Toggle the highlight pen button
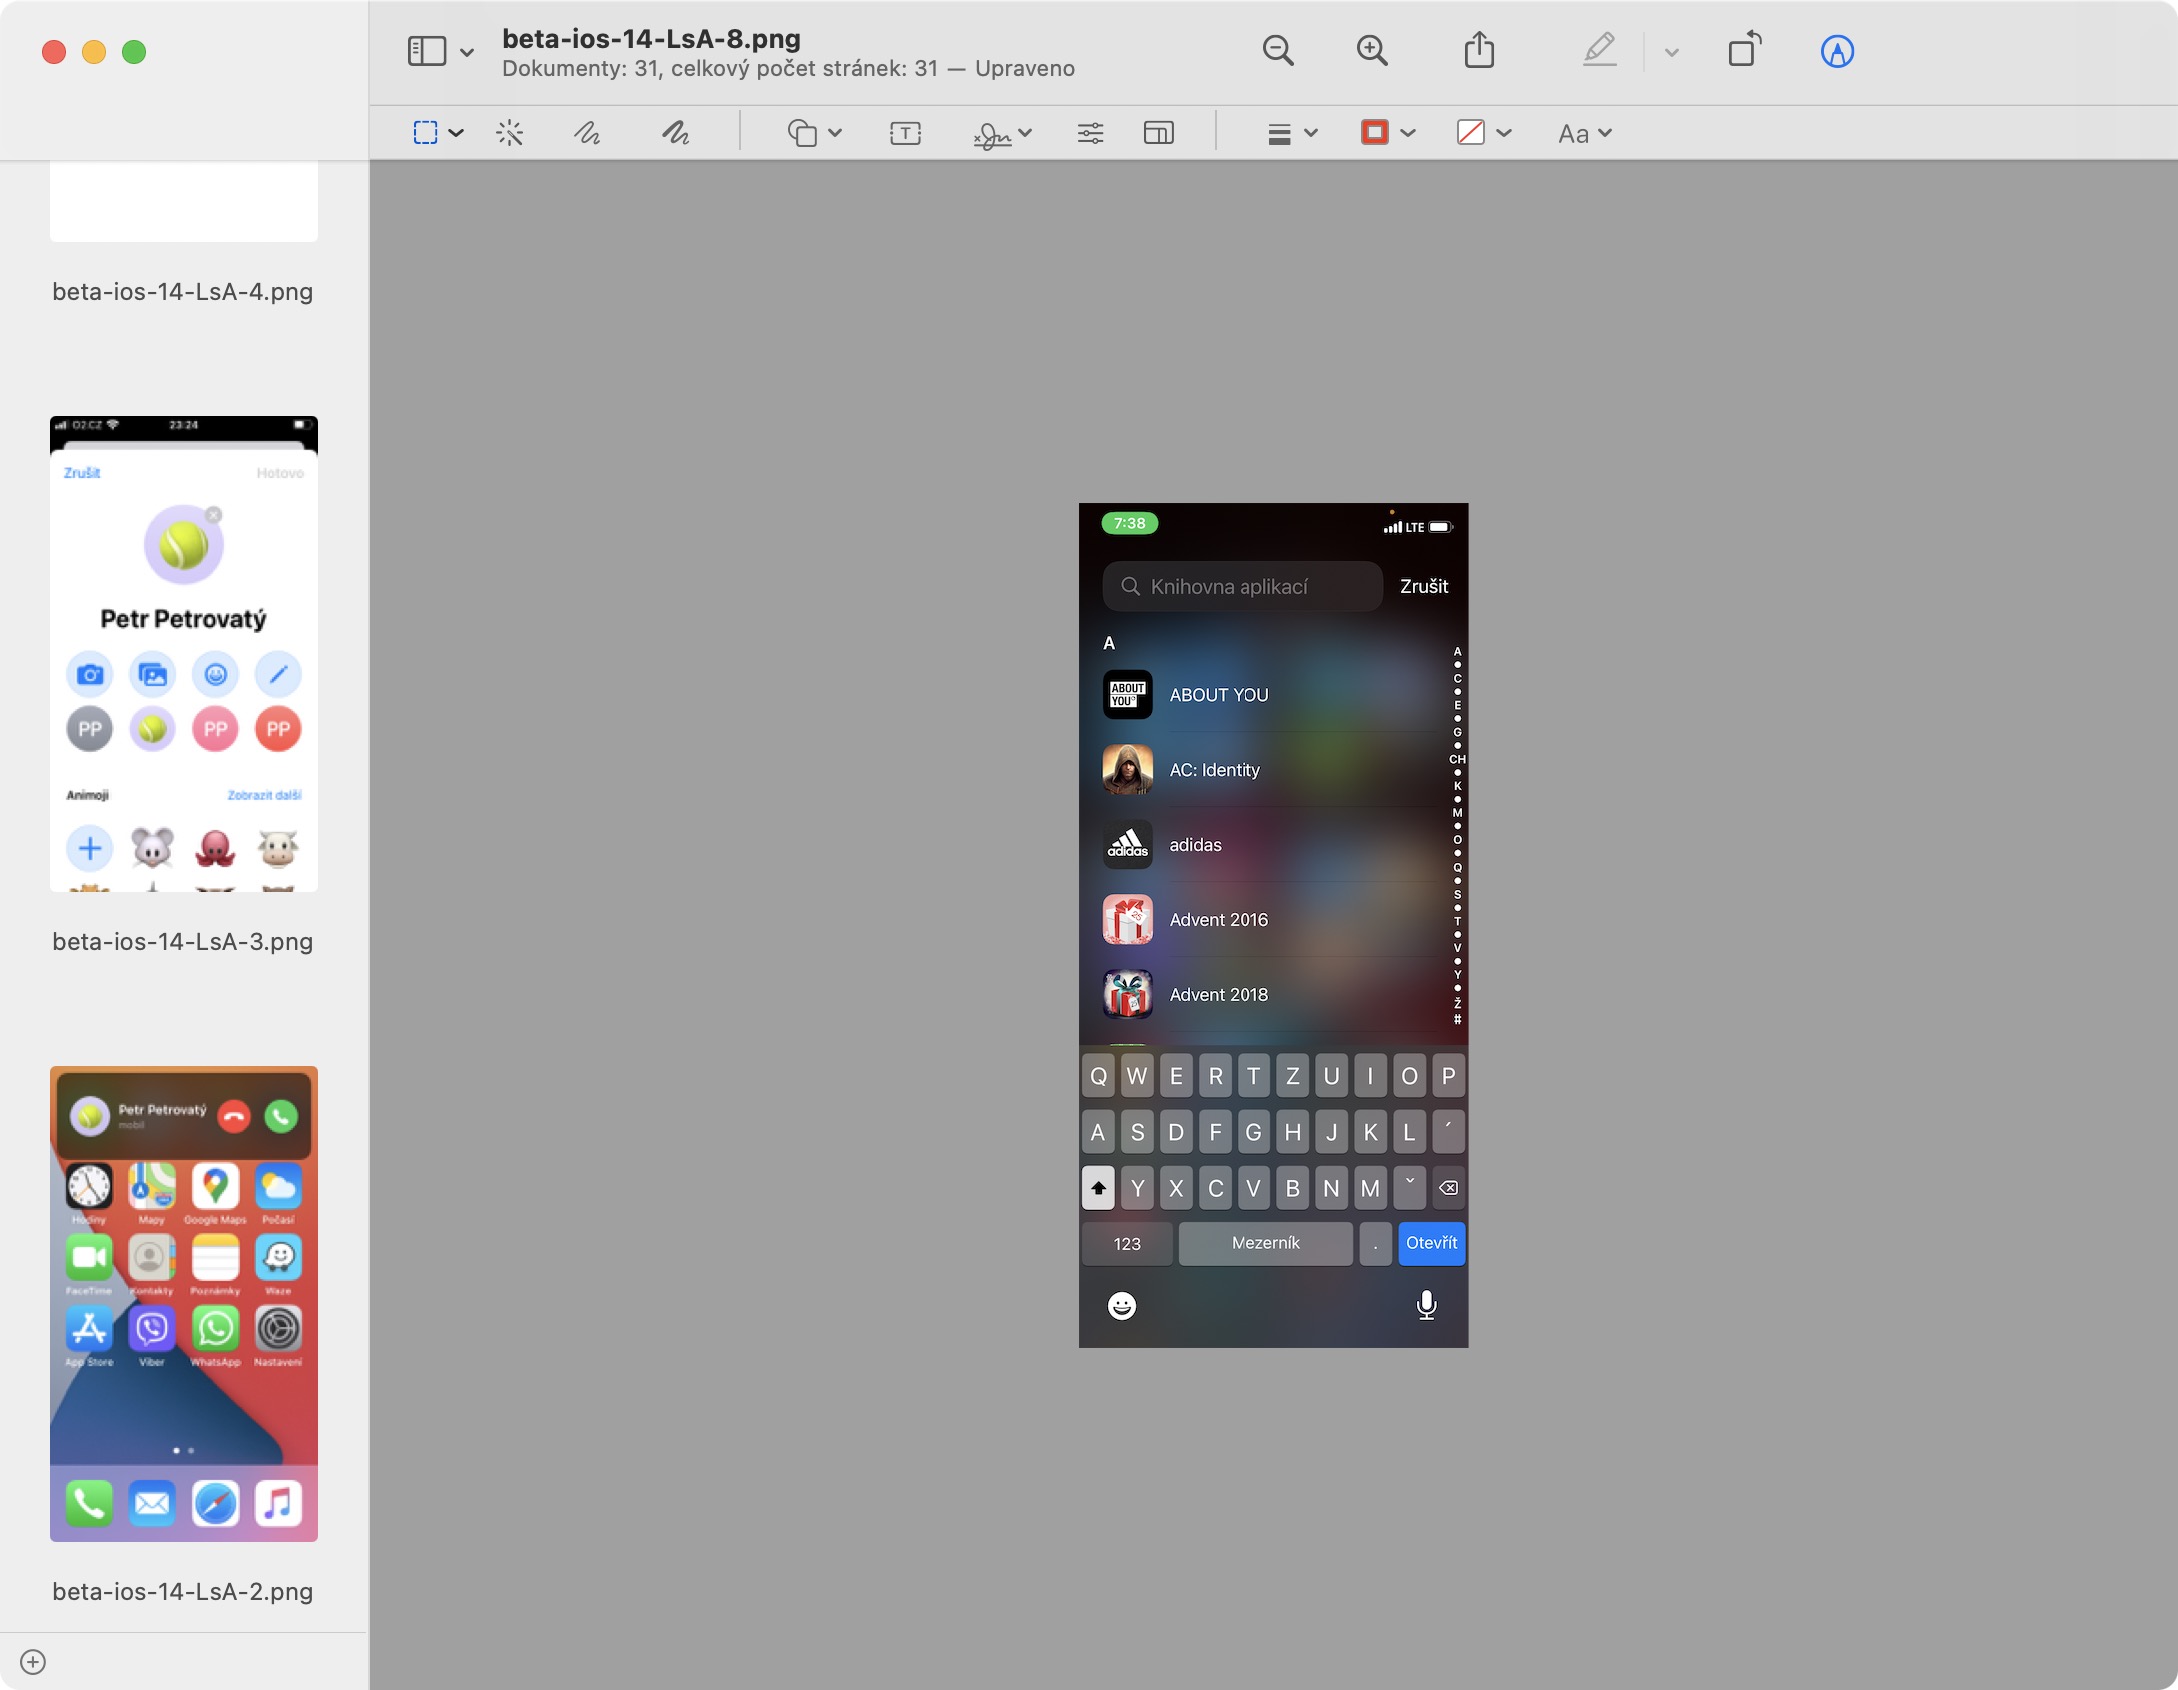This screenshot has height=1690, width=2178. (1600, 51)
